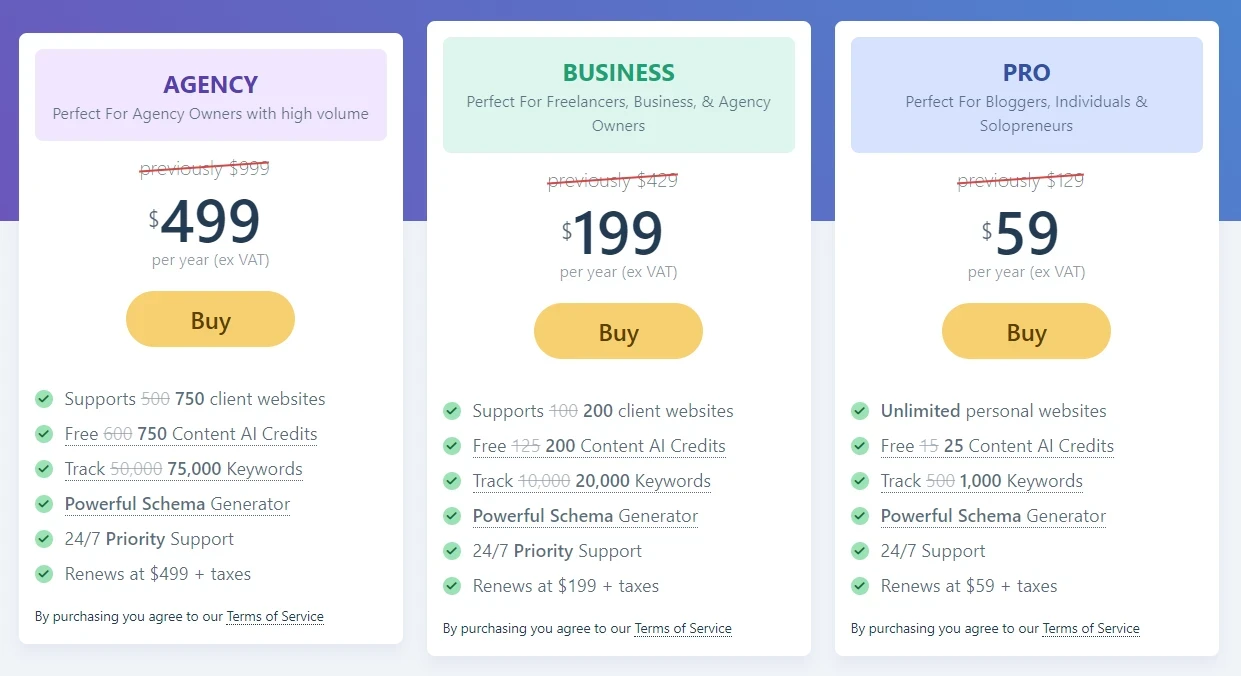Click checkmark next to Unlimited personal websites
Viewport: 1241px width, 676px height.
coord(860,411)
